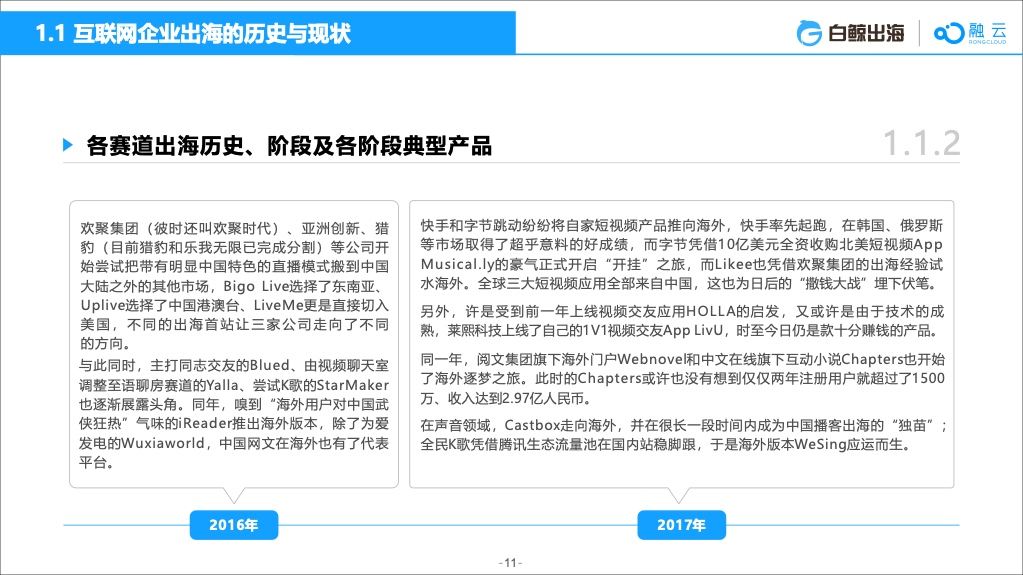This screenshot has height=575, width=1023.
Task: Click the paragraph starting 快手和字节跳动纷纷
Action: click(x=682, y=255)
